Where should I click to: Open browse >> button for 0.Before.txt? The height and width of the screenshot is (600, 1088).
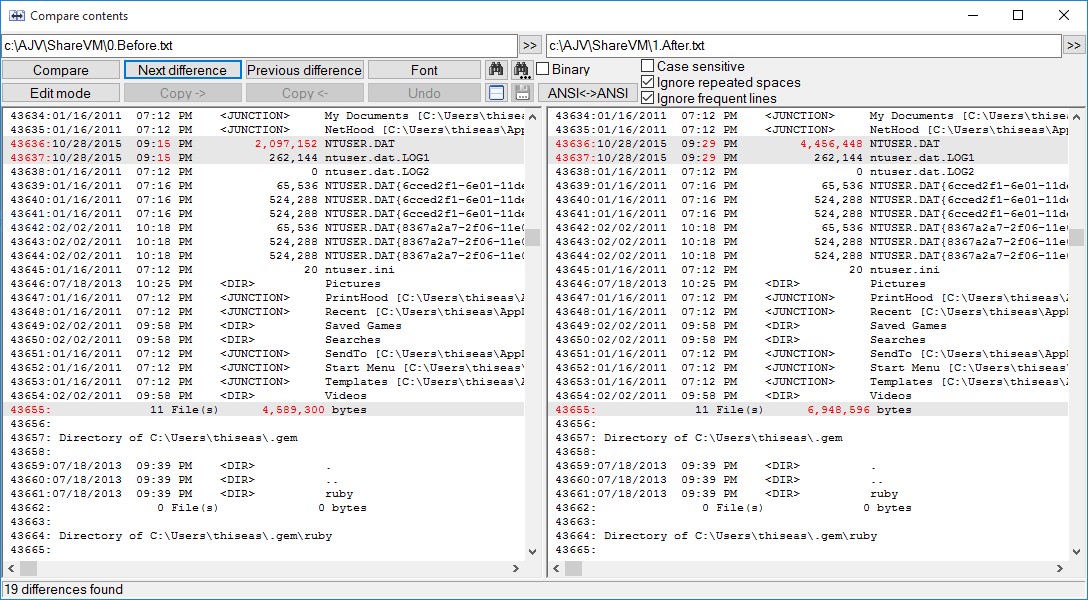tap(530, 46)
